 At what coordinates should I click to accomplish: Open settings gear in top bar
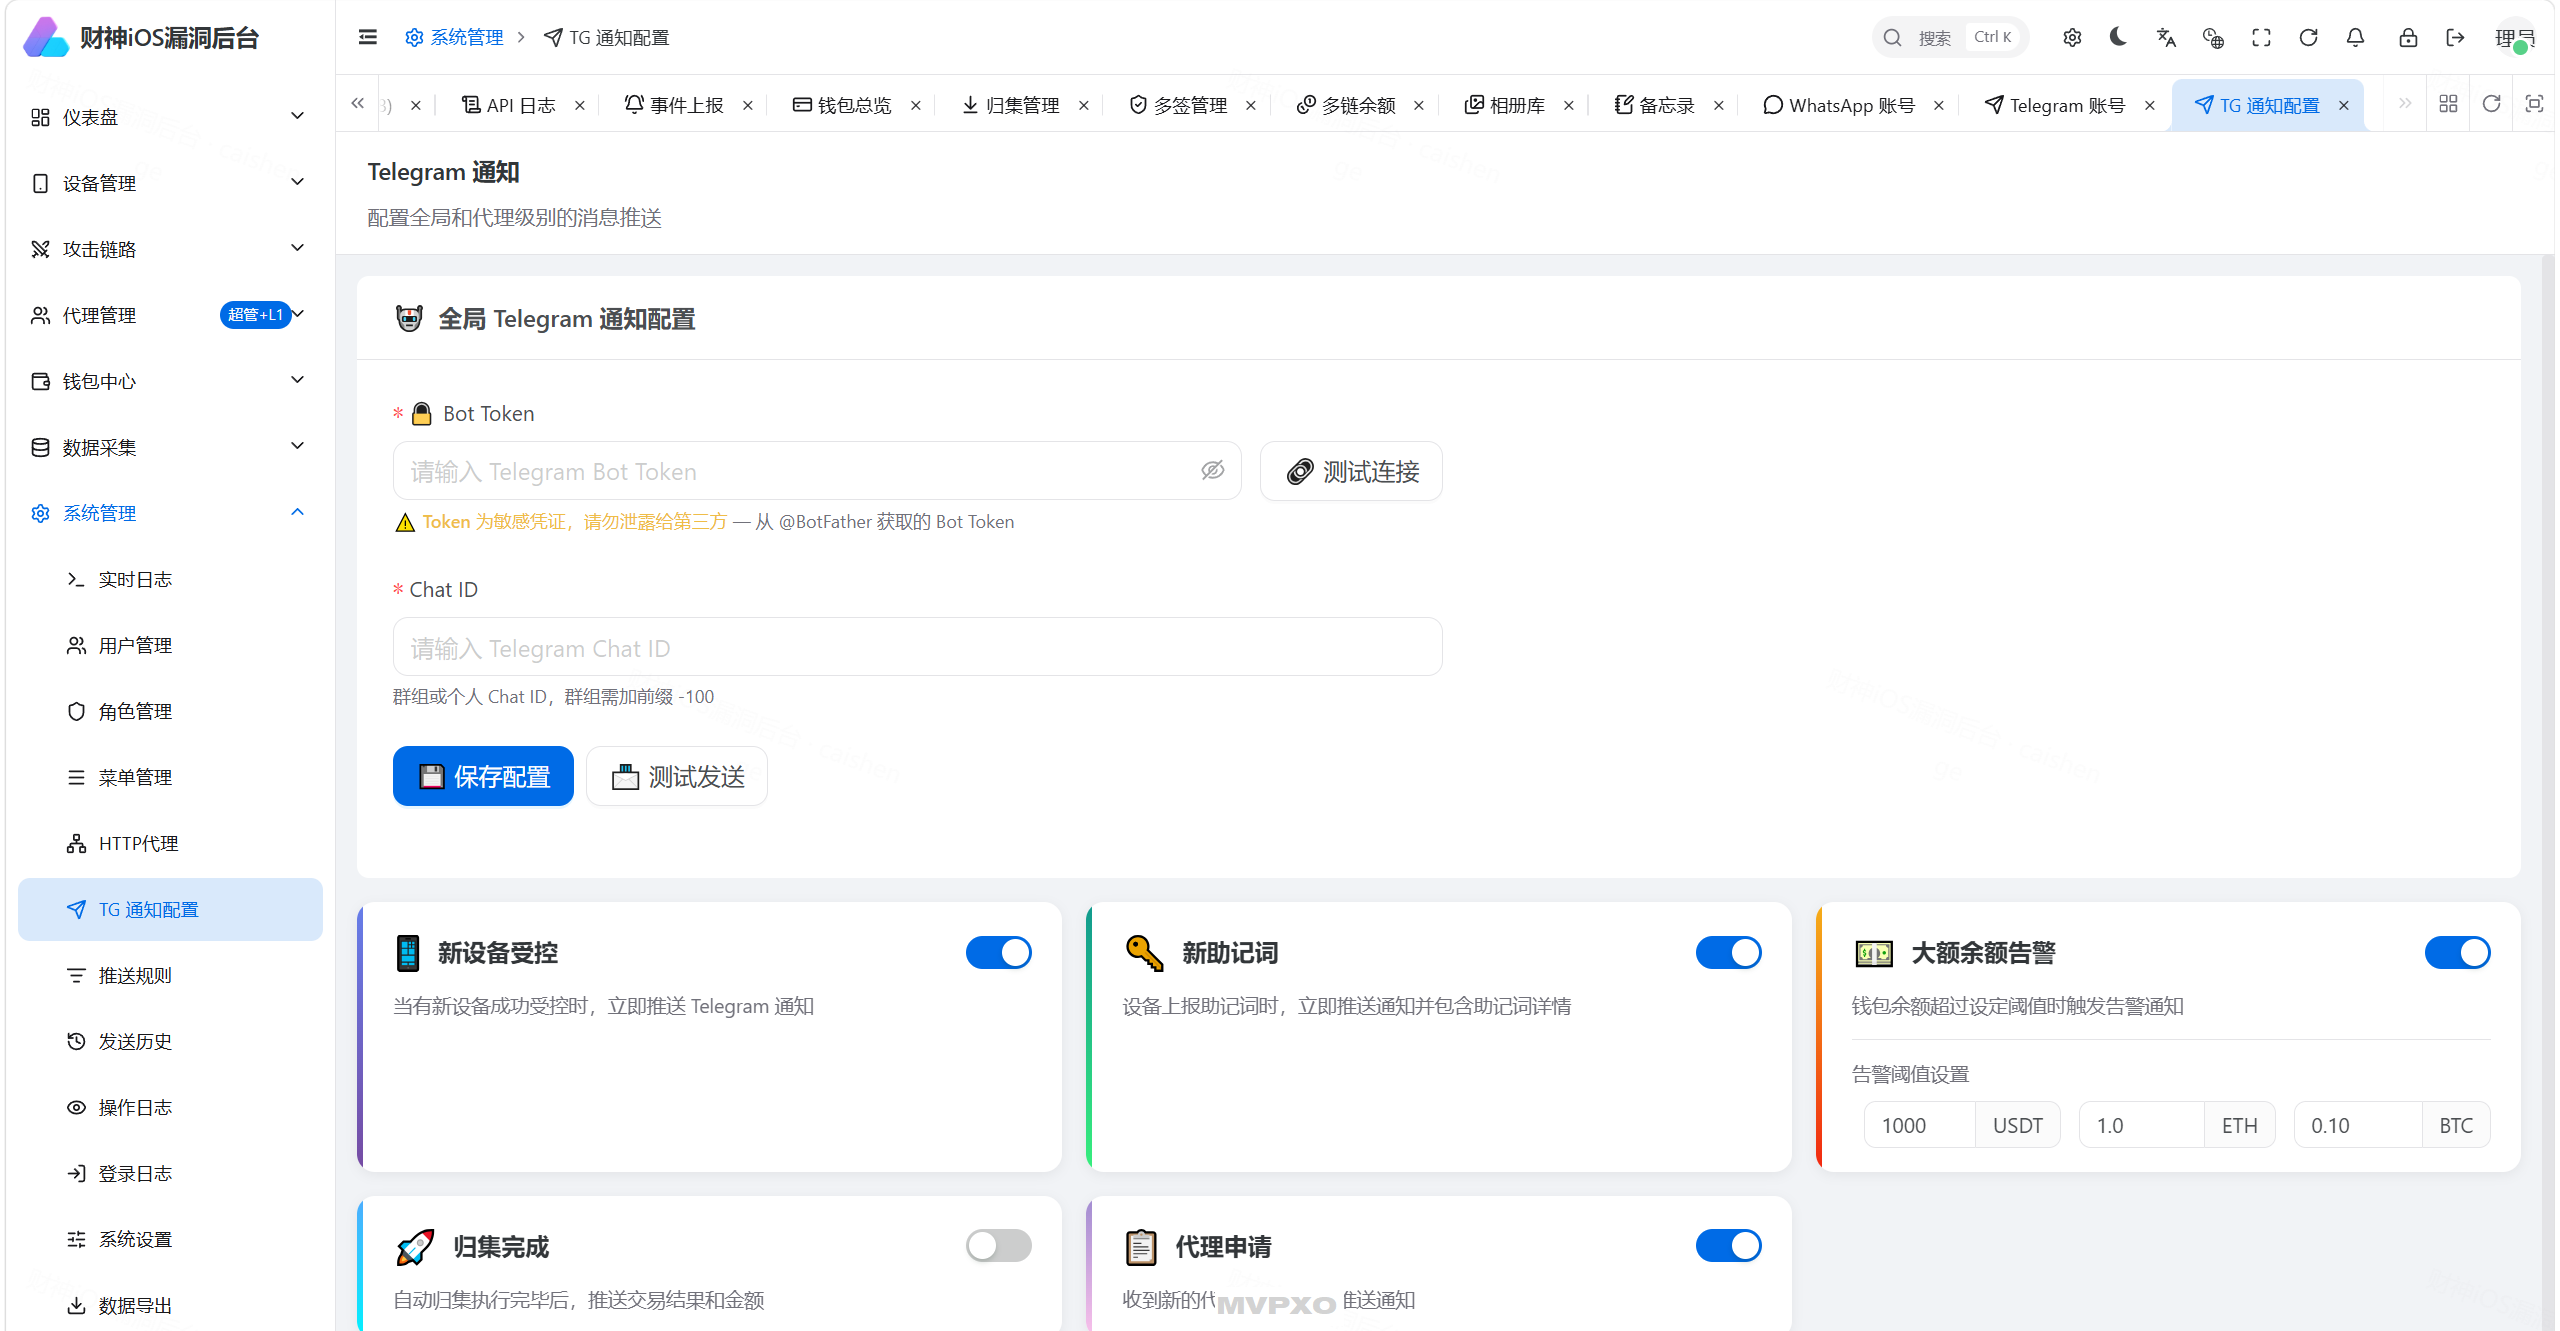[2072, 37]
